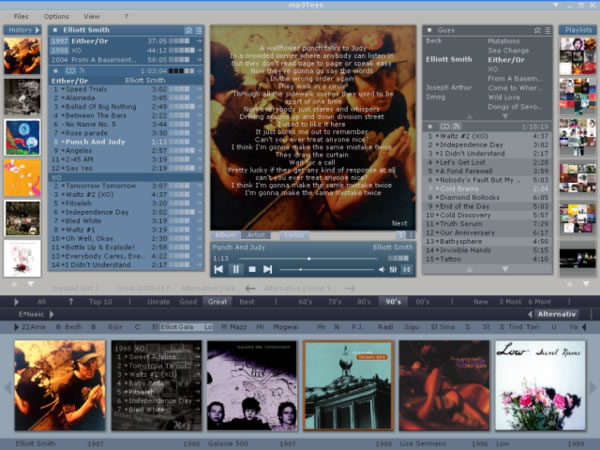This screenshot has height=450, width=600.
Task: Expand the EMusic source arrow
Action: coord(51,314)
